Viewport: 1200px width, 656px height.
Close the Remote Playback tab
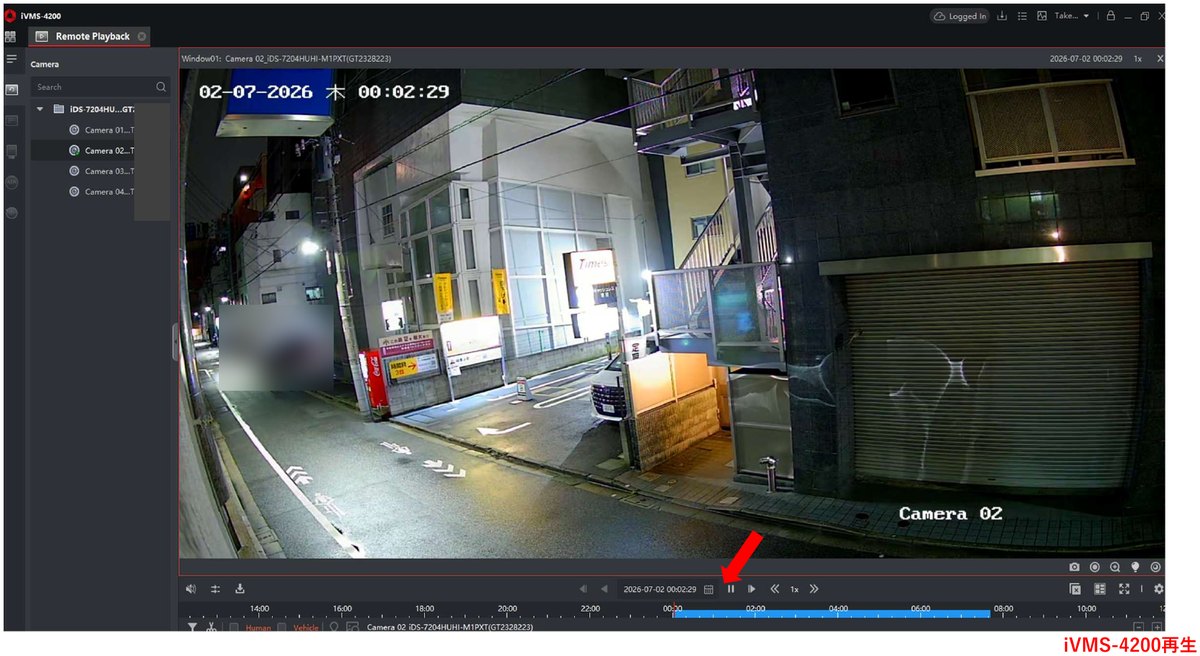142,36
